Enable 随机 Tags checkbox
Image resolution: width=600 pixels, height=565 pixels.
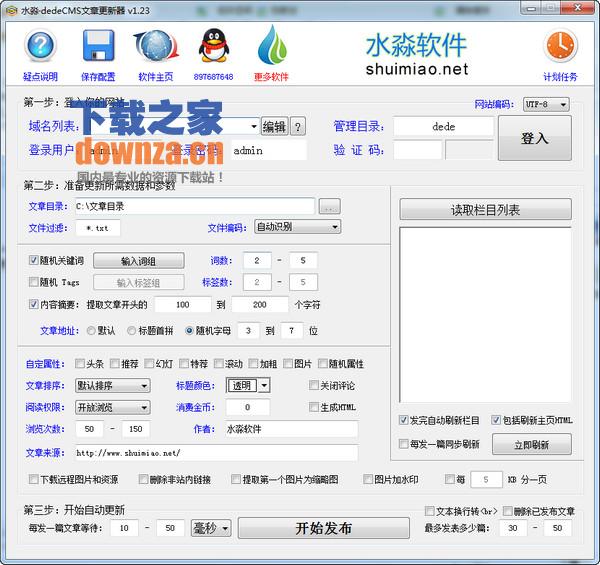[33, 282]
